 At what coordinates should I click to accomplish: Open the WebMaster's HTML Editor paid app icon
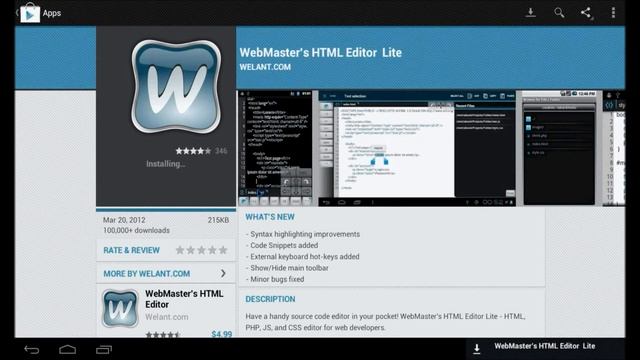click(x=120, y=309)
